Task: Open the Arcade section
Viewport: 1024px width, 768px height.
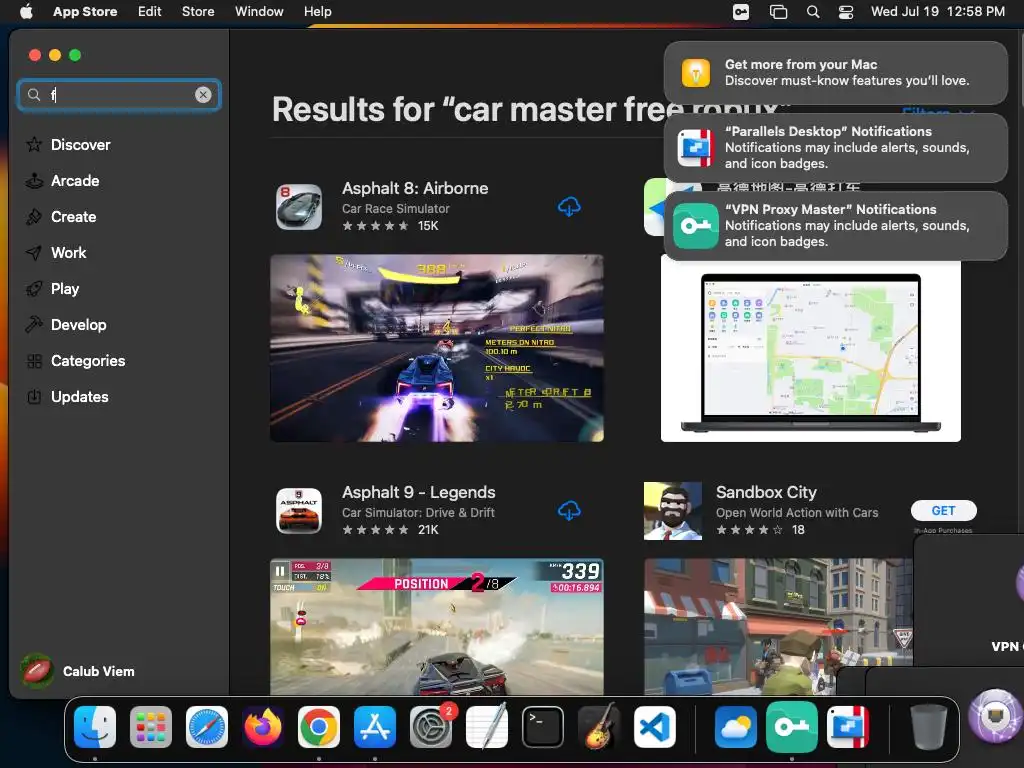Action: [x=63, y=181]
